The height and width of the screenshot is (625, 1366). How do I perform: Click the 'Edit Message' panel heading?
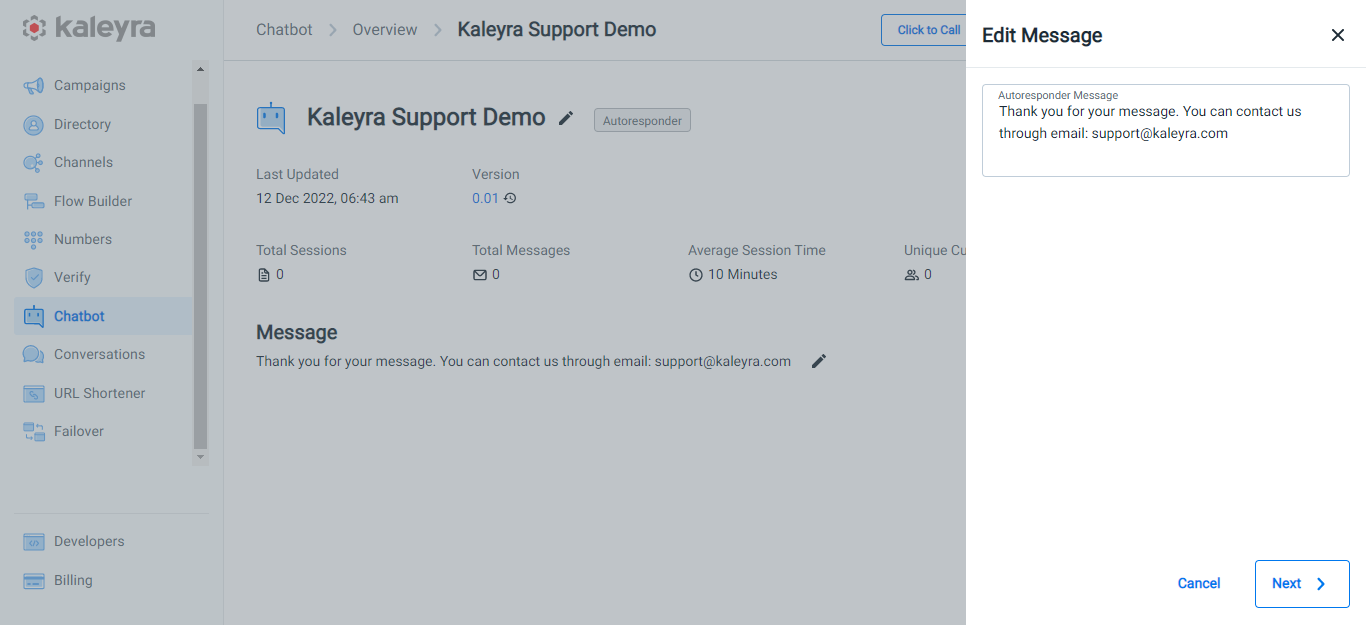coord(1042,35)
